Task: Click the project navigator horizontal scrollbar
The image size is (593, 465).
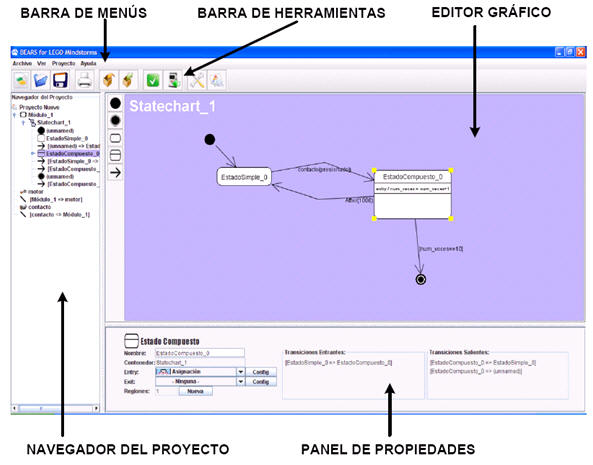Action: click(55, 408)
